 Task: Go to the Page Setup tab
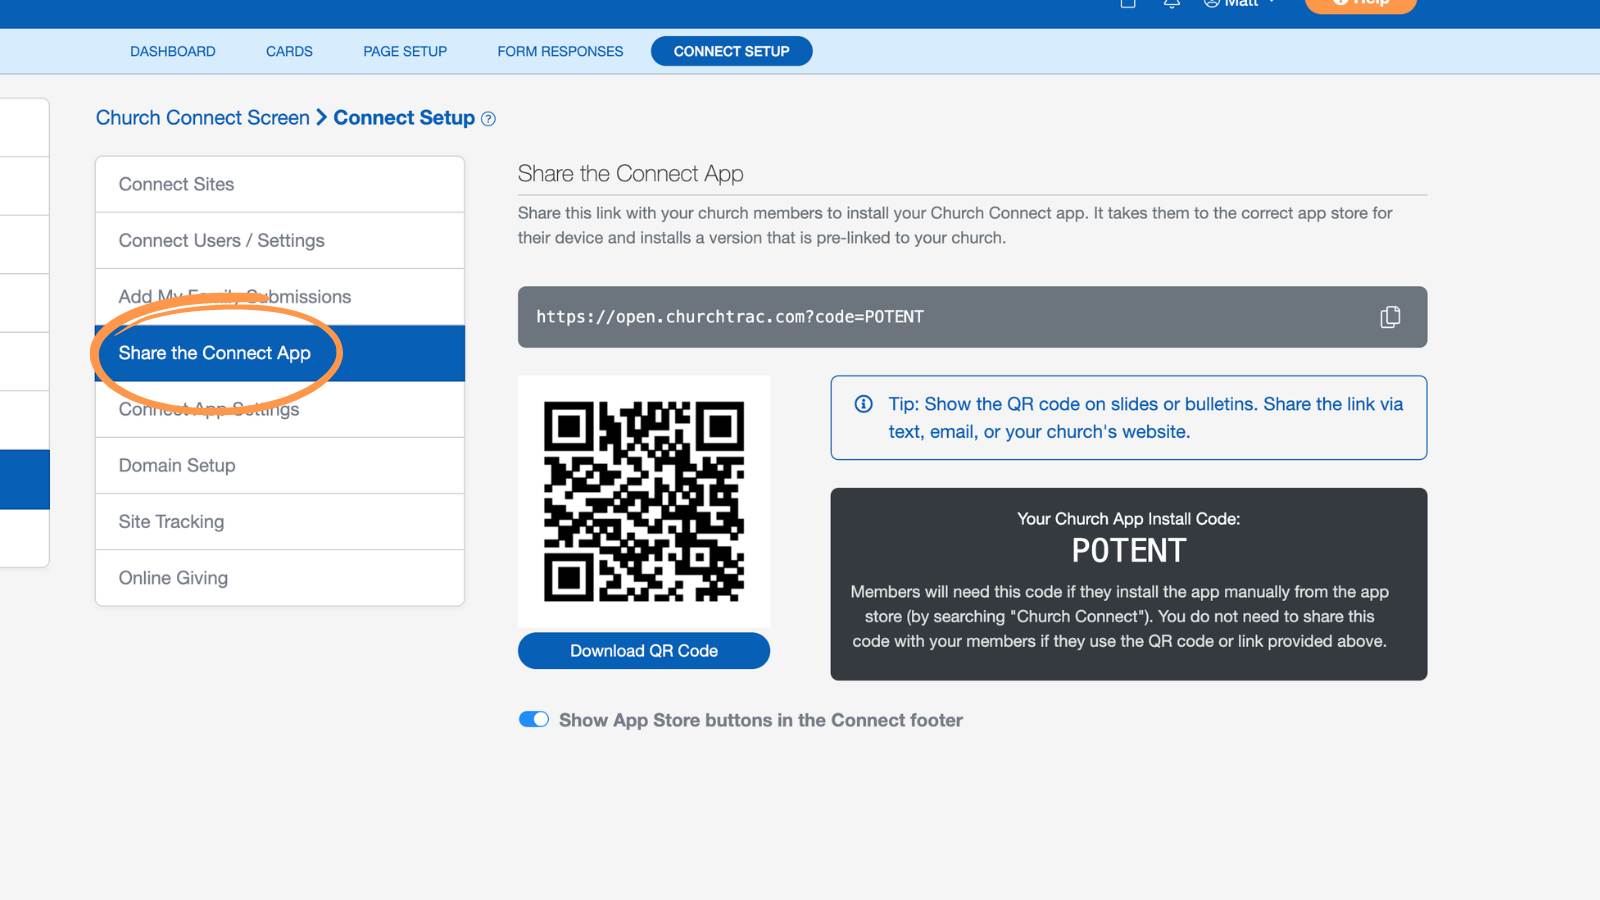(x=405, y=51)
